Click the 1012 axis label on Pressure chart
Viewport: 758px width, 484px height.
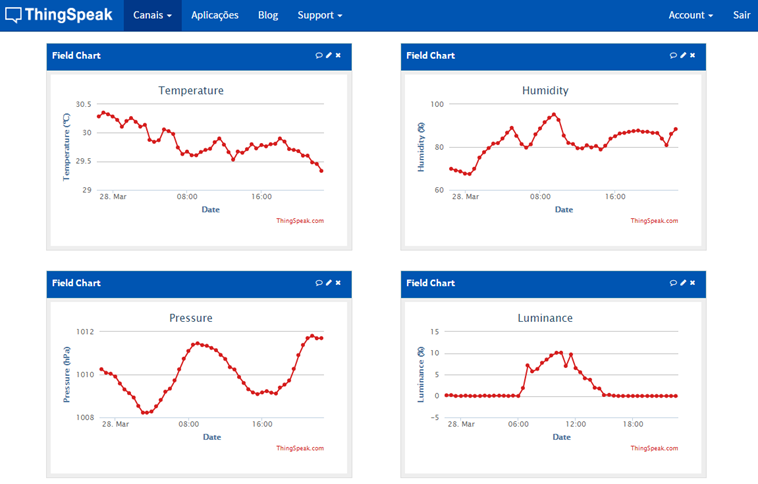(x=85, y=332)
